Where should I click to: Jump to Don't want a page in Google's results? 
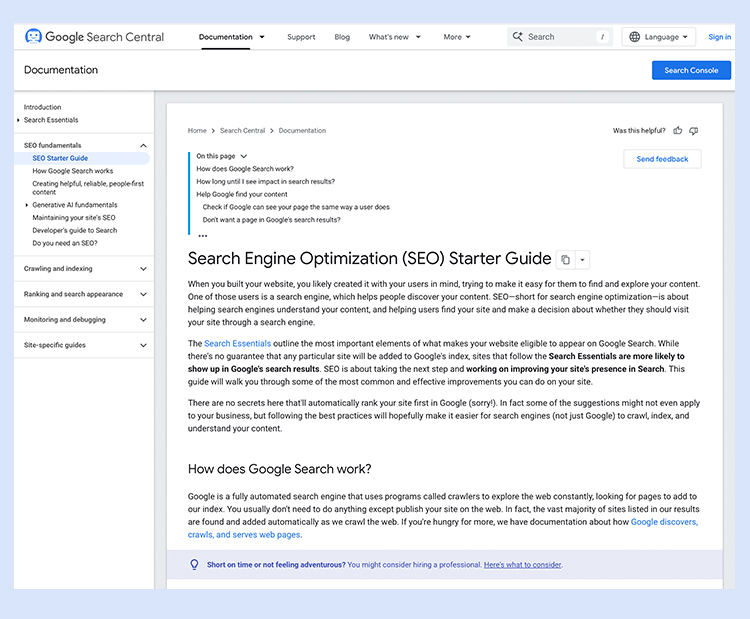[x=272, y=220]
